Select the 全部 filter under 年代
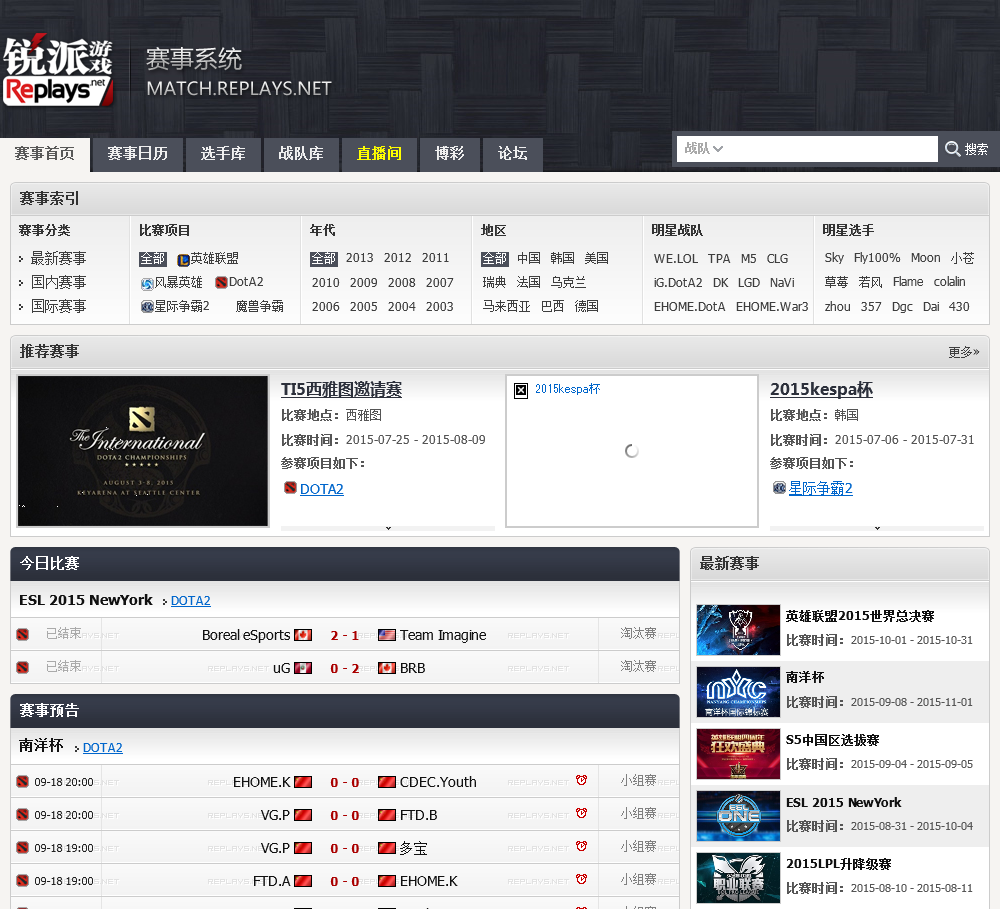The image size is (1000, 909). pyautogui.click(x=323, y=259)
